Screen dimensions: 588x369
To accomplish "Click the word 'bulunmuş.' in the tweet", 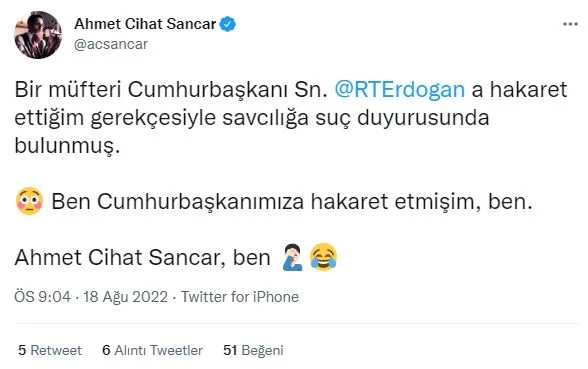I will point(67,146).
